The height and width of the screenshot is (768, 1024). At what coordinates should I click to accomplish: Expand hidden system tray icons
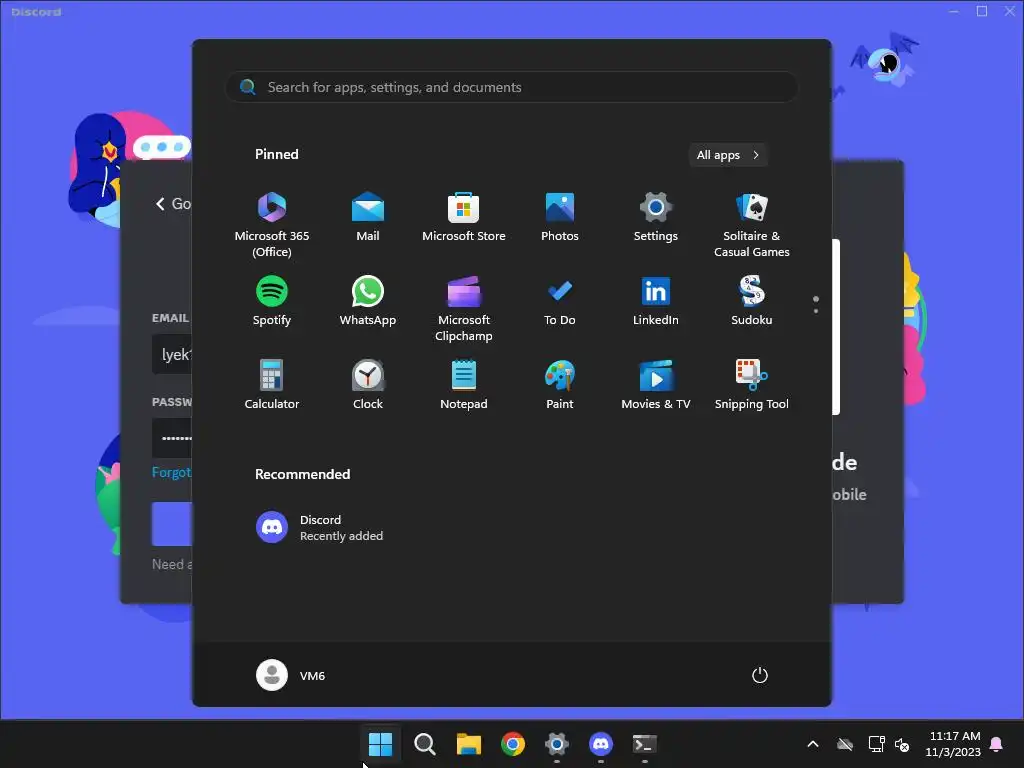(813, 744)
